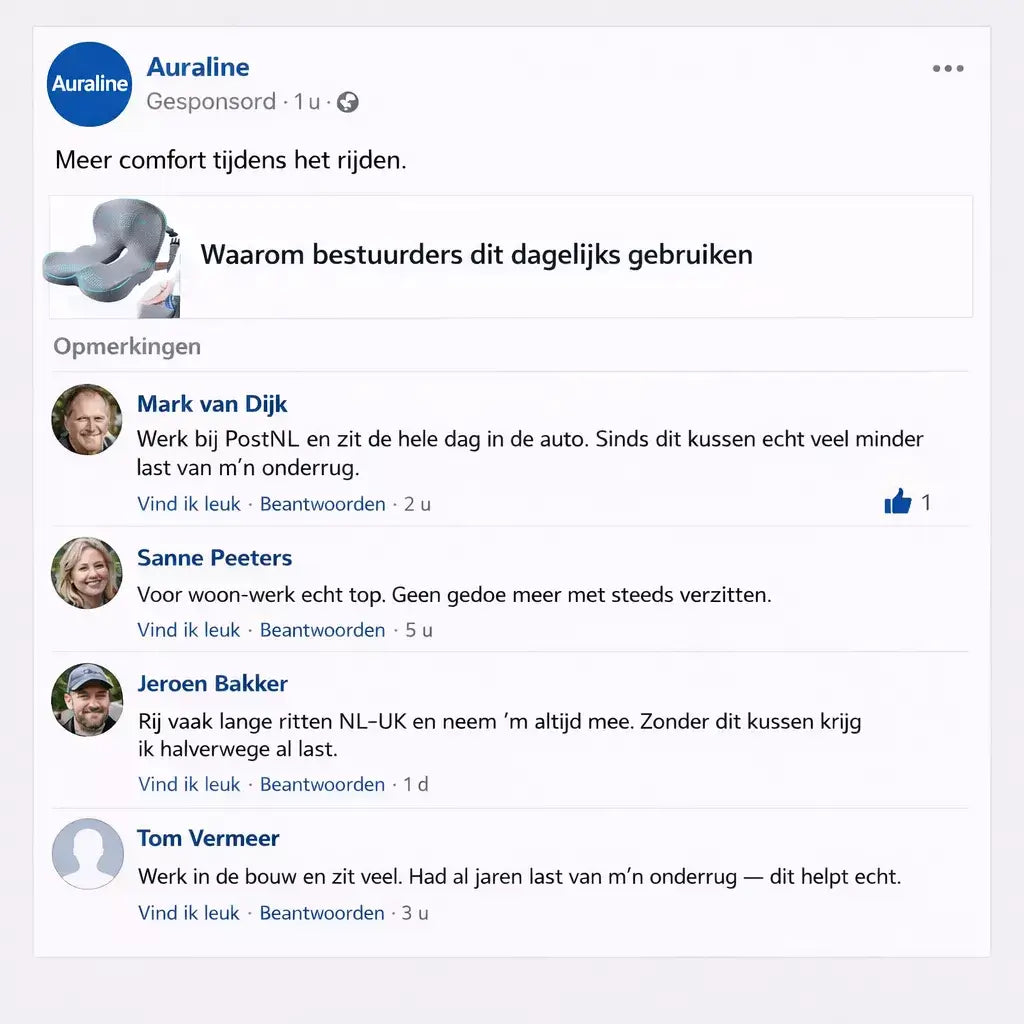Click the Auraline round logo avatar
The image size is (1024, 1024).
pos(89,84)
